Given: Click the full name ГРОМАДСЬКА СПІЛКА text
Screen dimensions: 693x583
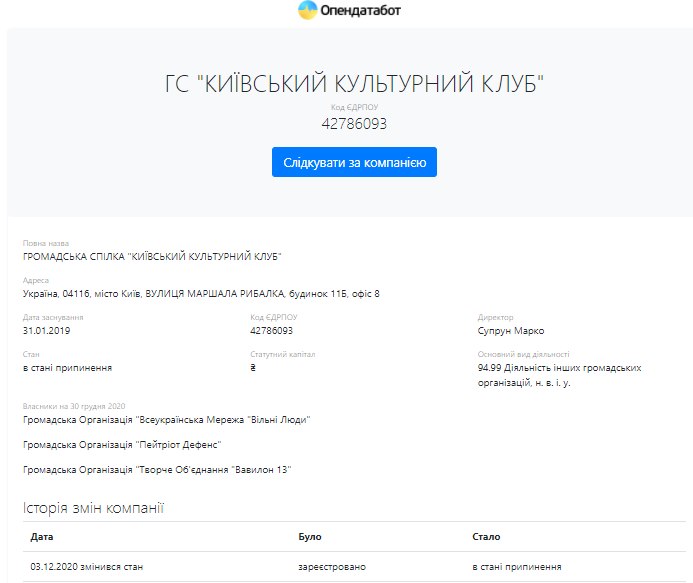Looking at the screenshot, I should 152,256.
